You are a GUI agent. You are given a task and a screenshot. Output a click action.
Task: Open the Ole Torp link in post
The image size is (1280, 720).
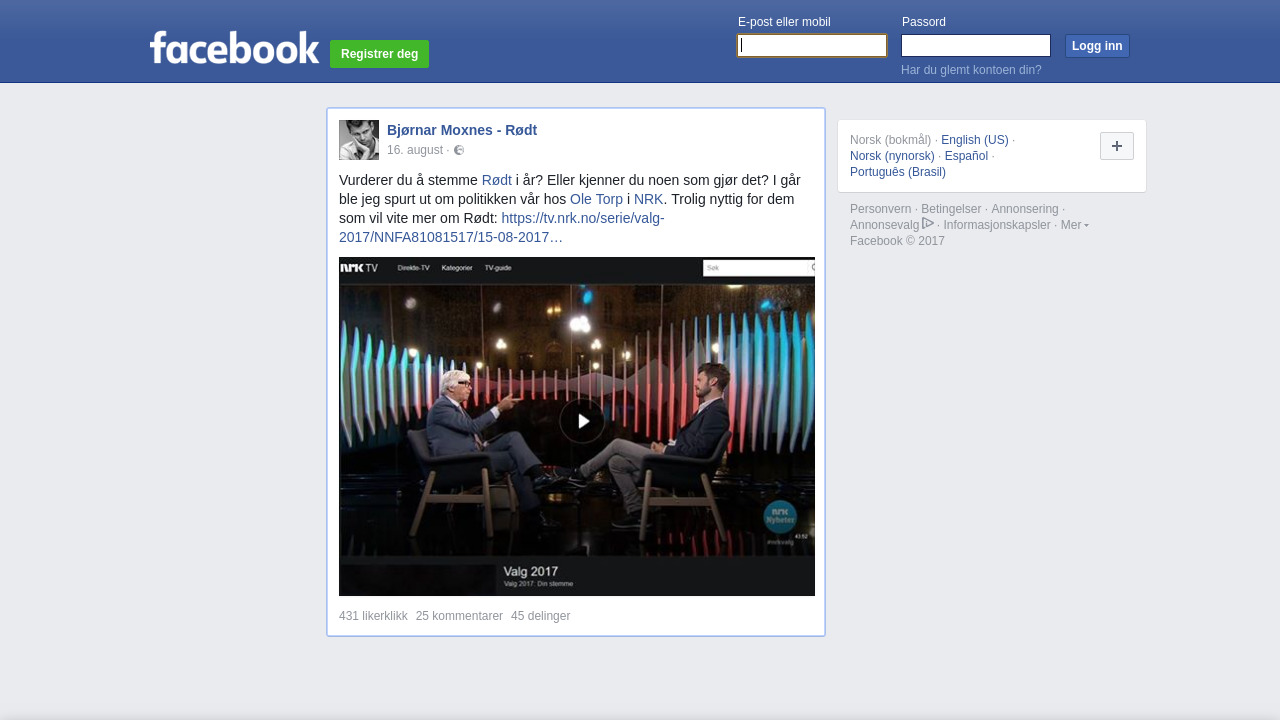[596, 199]
